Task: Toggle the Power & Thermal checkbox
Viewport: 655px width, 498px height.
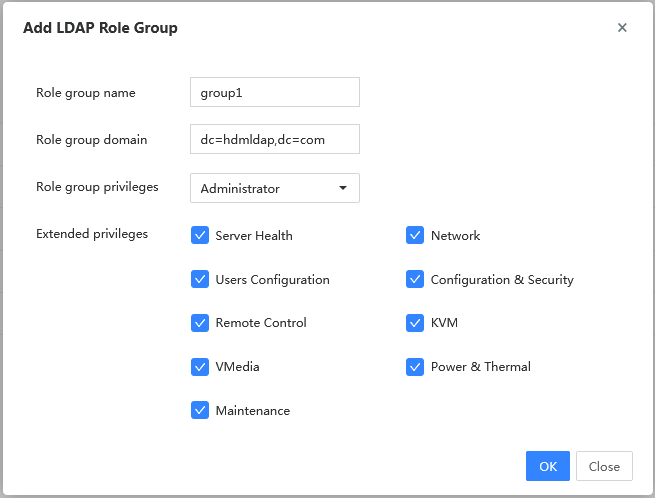Action: point(415,367)
